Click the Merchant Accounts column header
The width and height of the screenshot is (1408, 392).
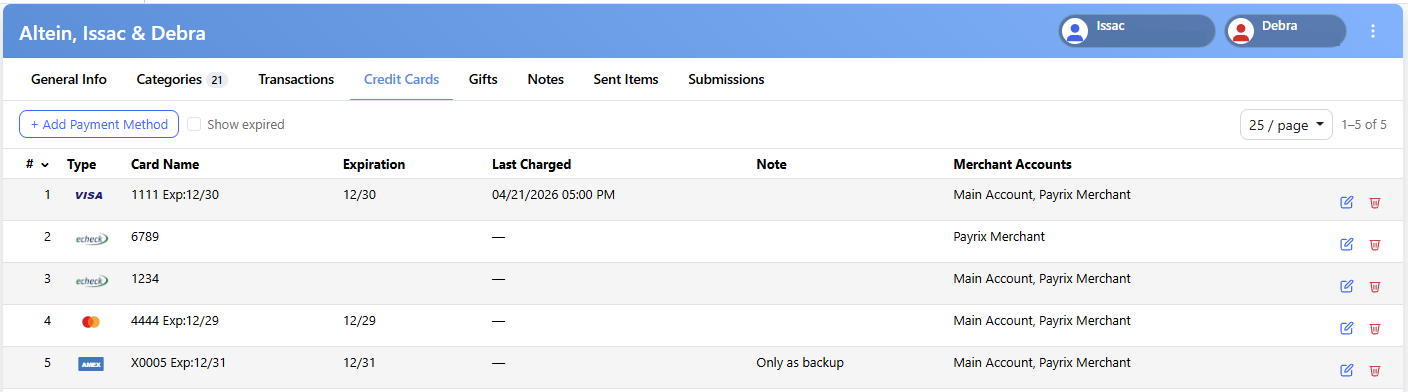tap(1013, 164)
